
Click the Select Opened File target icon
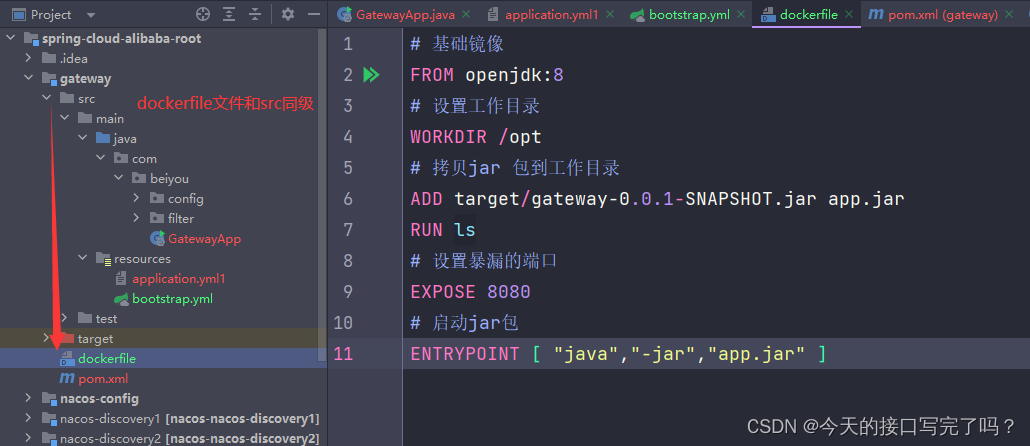203,14
